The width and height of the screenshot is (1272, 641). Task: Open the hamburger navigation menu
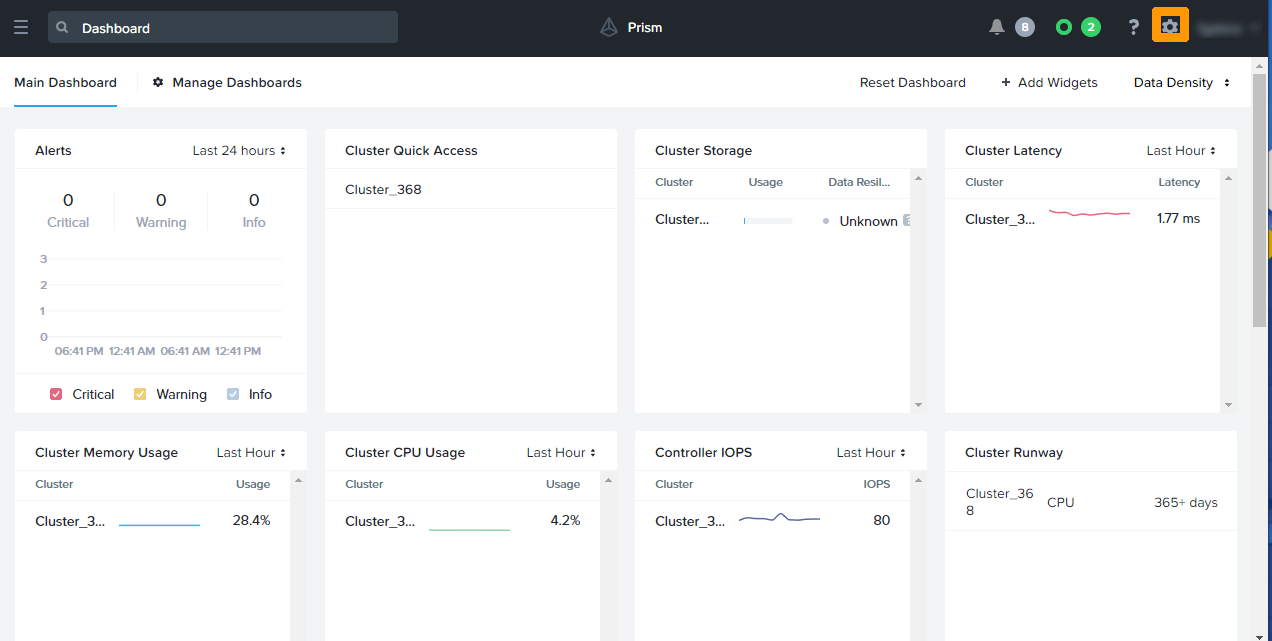tap(21, 27)
